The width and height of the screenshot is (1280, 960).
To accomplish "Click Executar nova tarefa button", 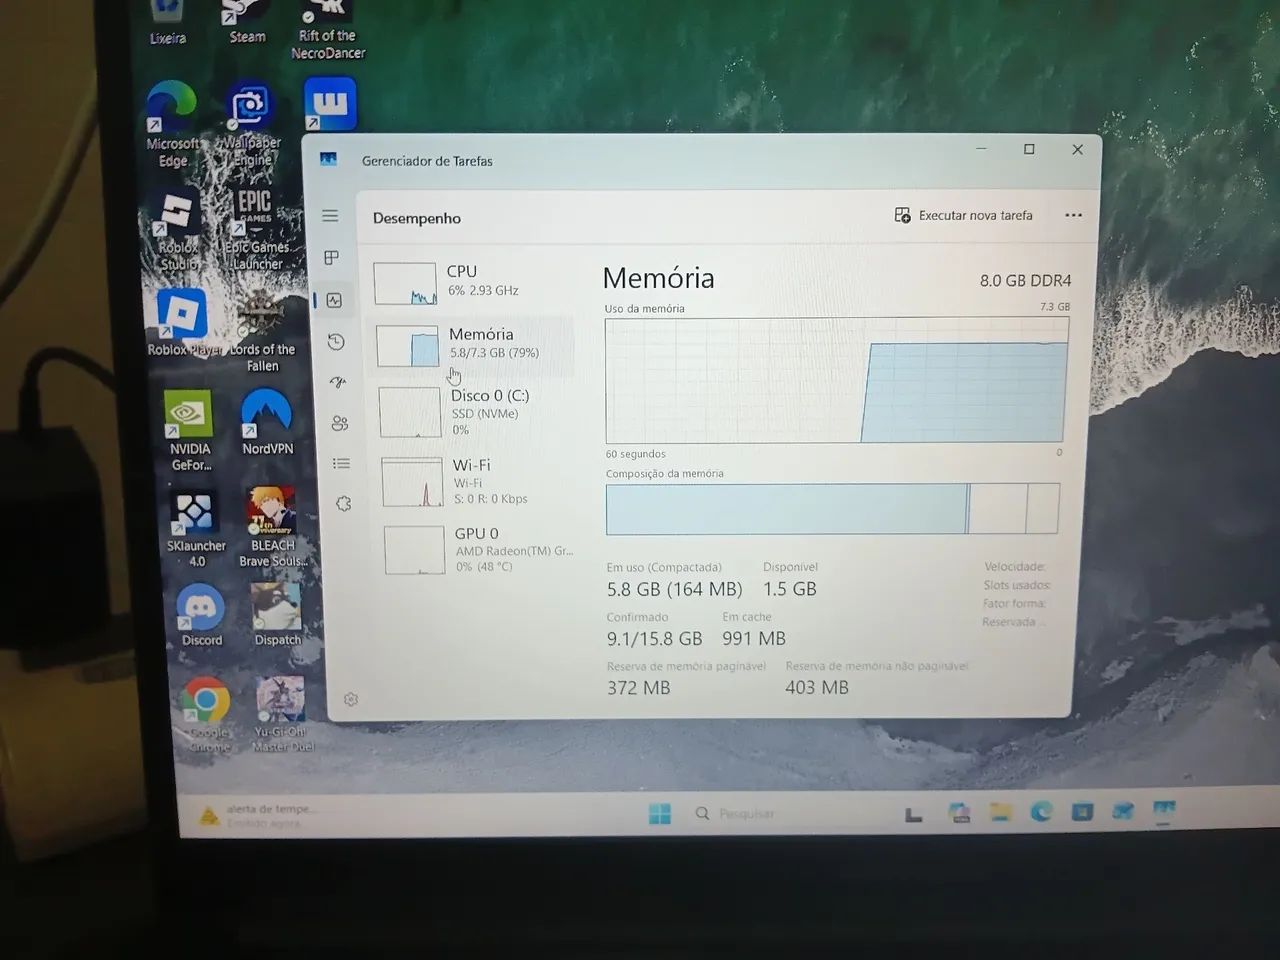I will [964, 215].
